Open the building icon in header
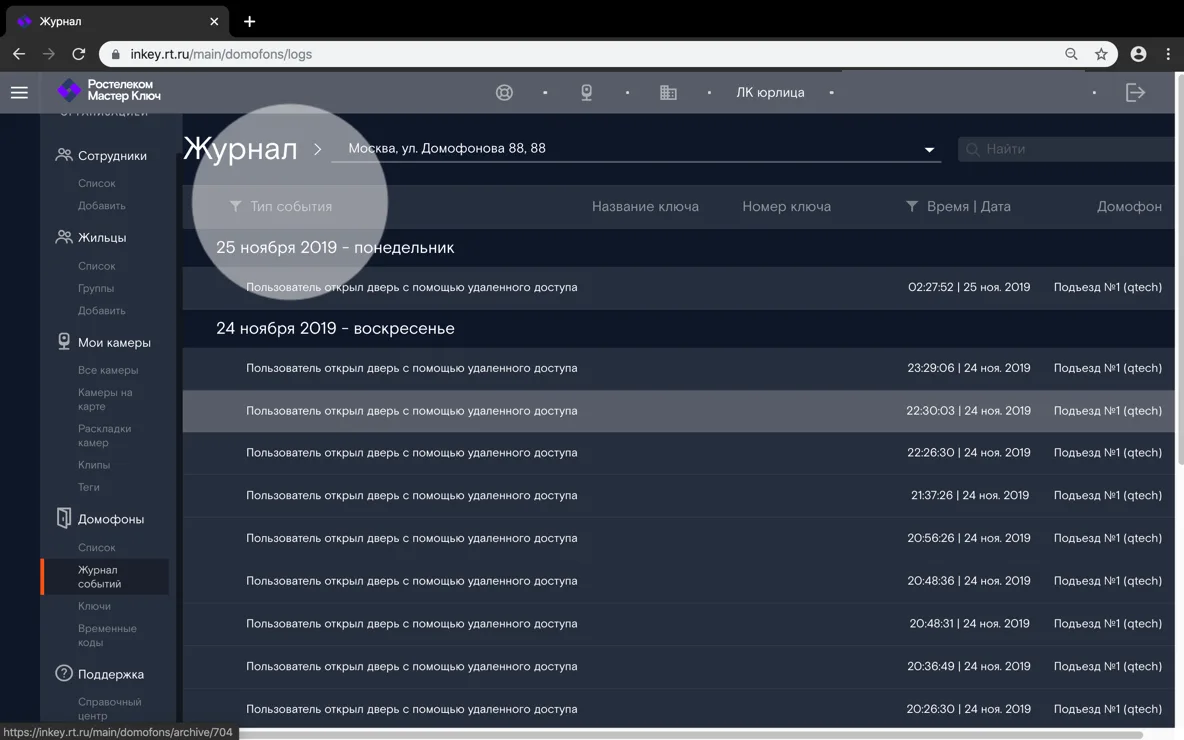1184x740 pixels. 668,92
